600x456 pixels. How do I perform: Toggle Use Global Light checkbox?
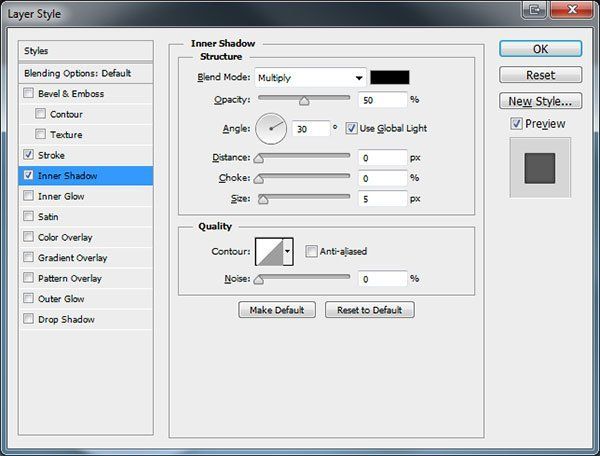coord(351,128)
